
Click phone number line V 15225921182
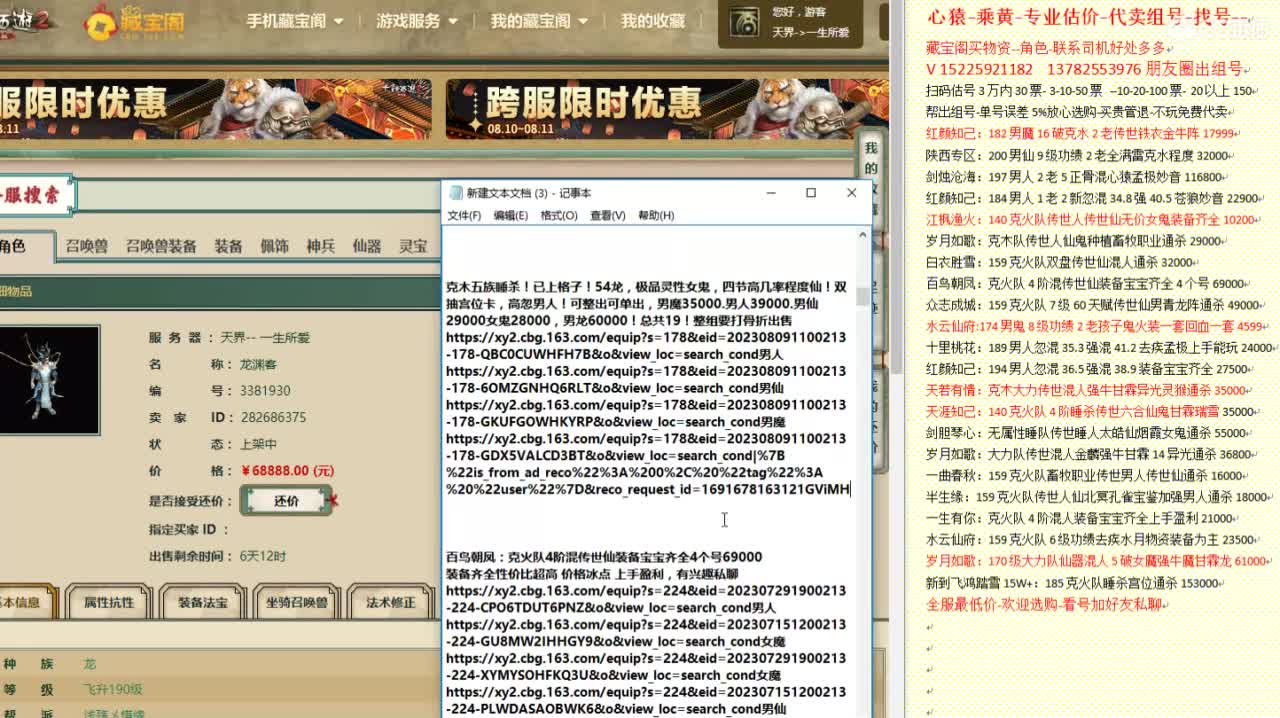tap(1085, 69)
